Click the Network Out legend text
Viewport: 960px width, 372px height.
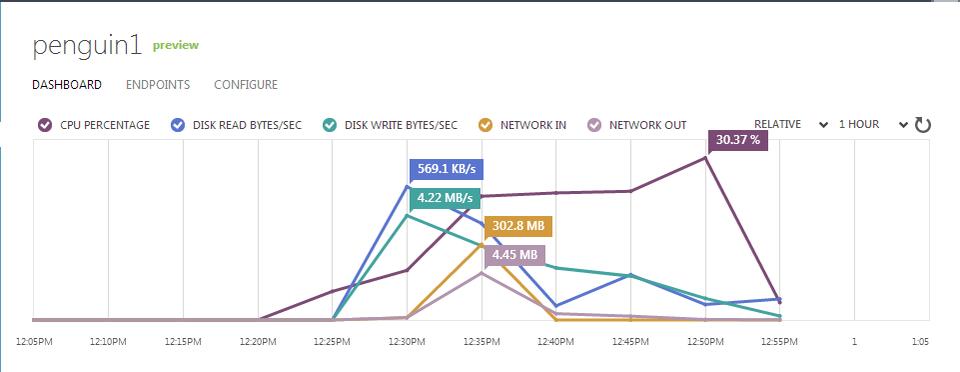648,125
